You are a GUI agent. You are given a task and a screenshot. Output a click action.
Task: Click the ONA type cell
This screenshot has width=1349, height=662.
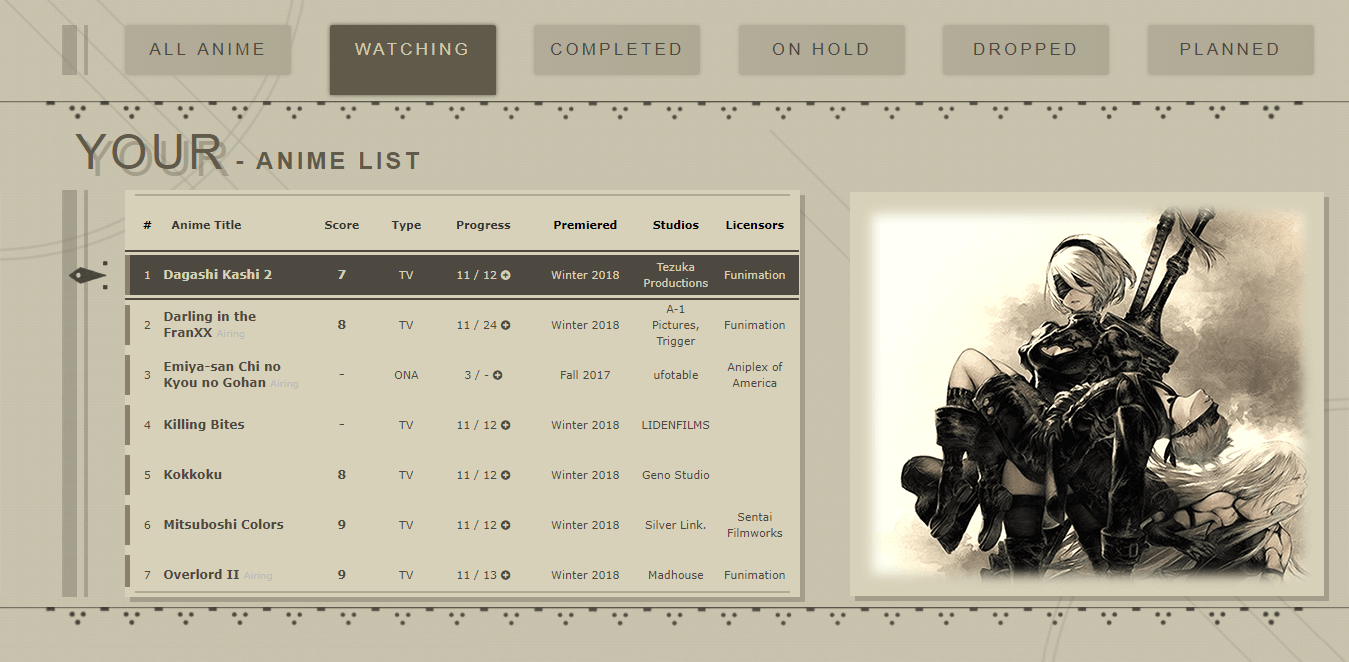point(406,375)
